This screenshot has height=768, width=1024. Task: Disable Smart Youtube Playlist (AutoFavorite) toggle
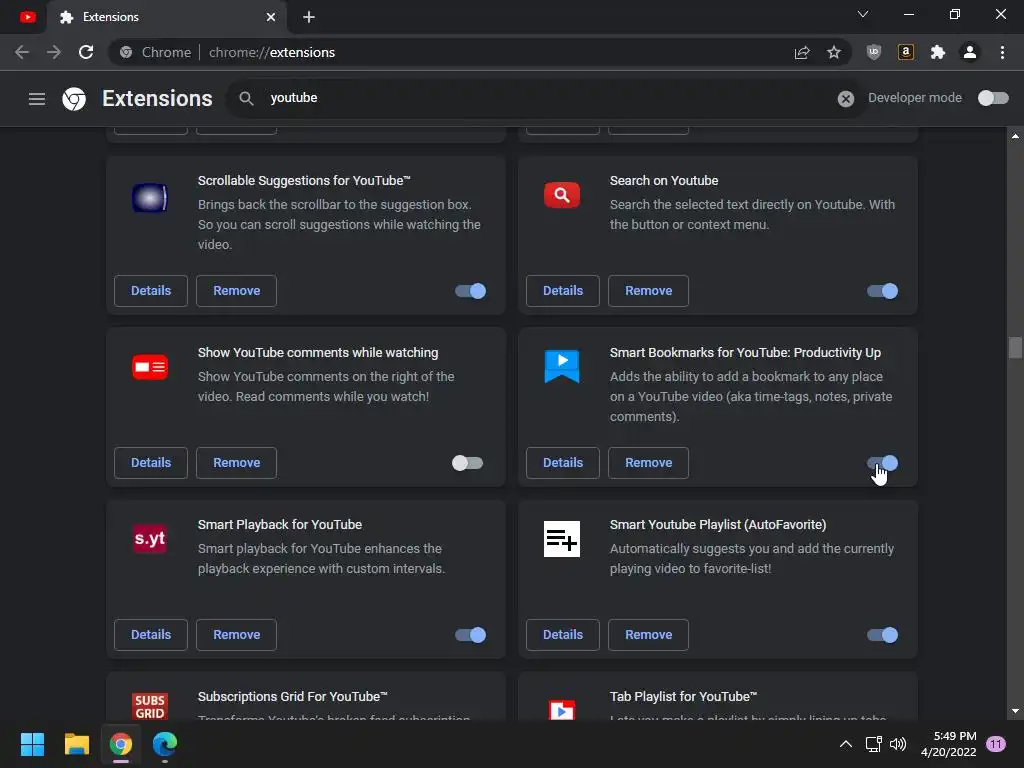(882, 635)
